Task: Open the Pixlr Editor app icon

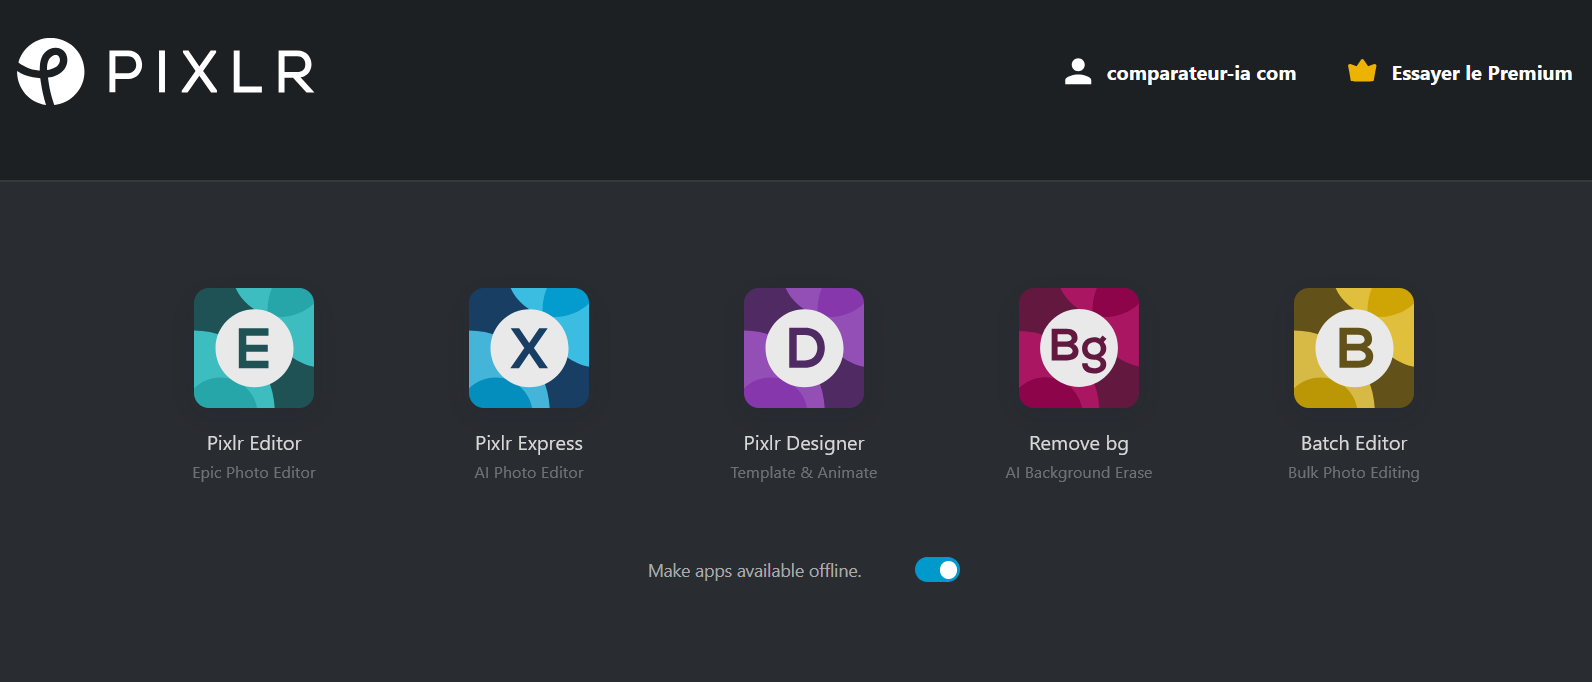Action: point(254,348)
